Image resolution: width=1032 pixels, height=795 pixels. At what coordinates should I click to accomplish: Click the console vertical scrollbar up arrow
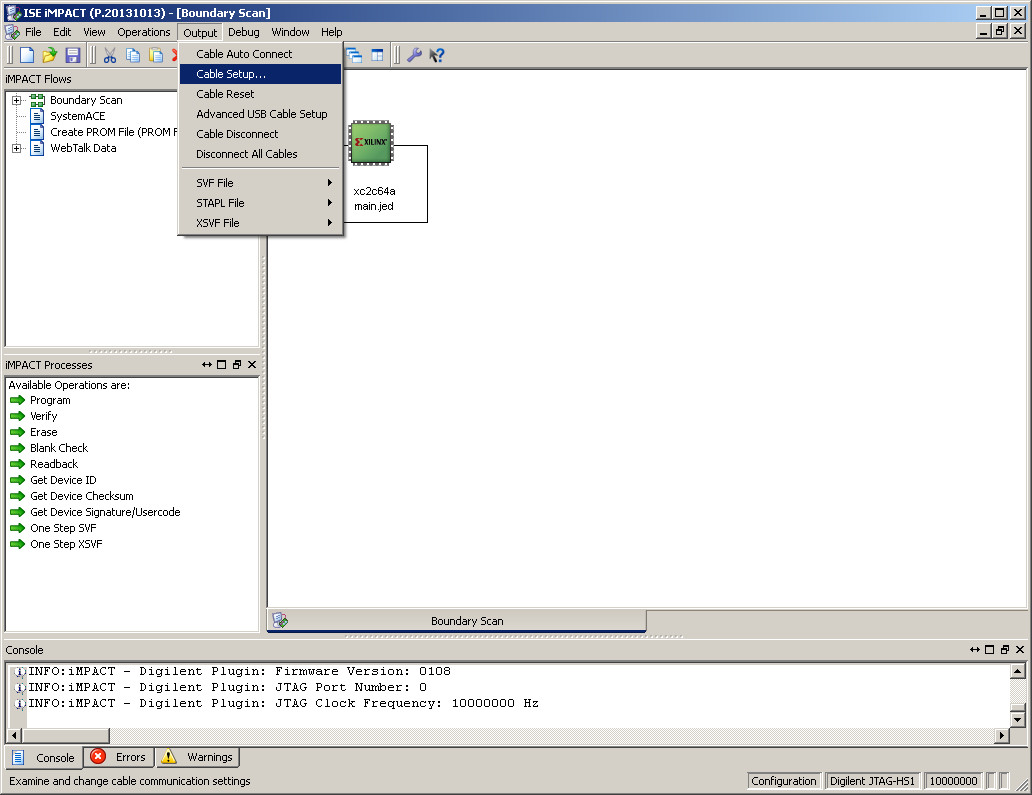[1018, 671]
